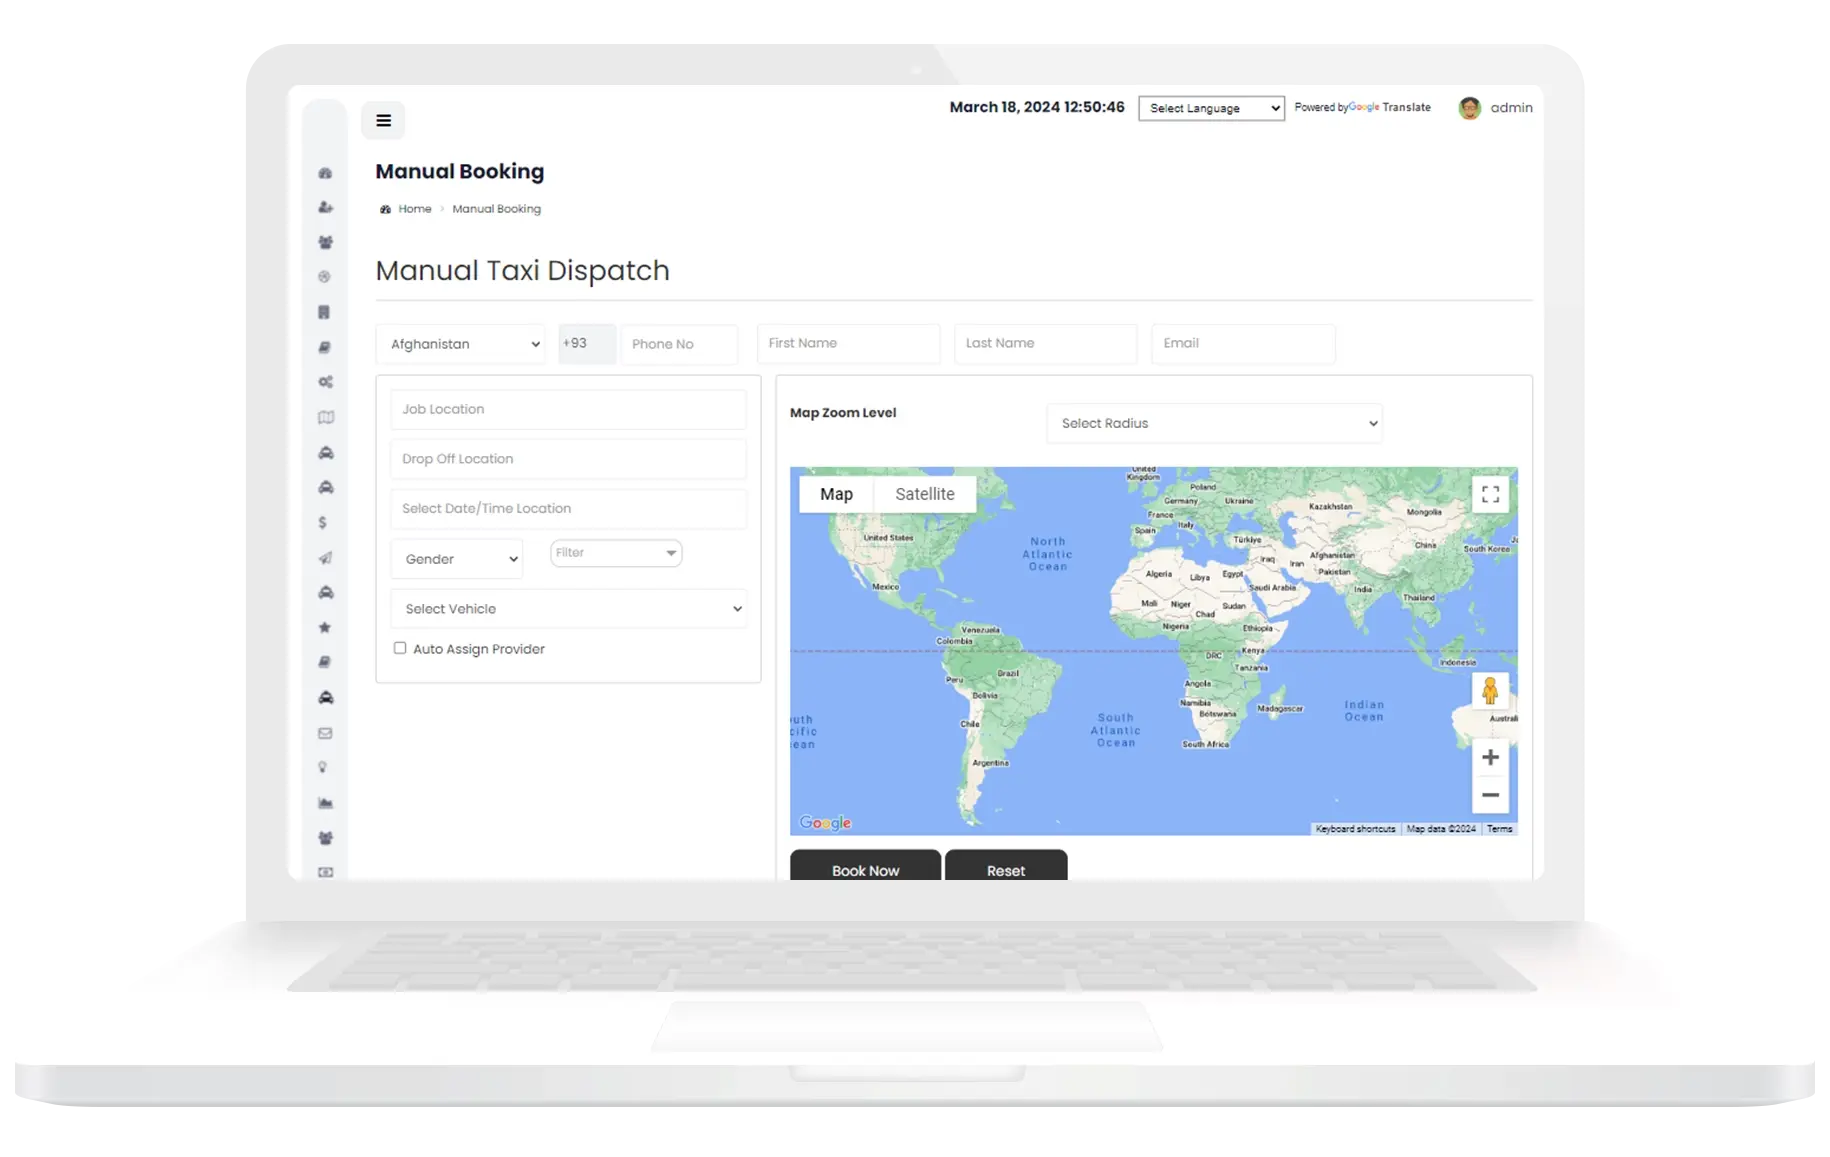Screen dimensions: 1830x1157
Task: Open taxi icon directly below the map icon
Action: coord(325,453)
